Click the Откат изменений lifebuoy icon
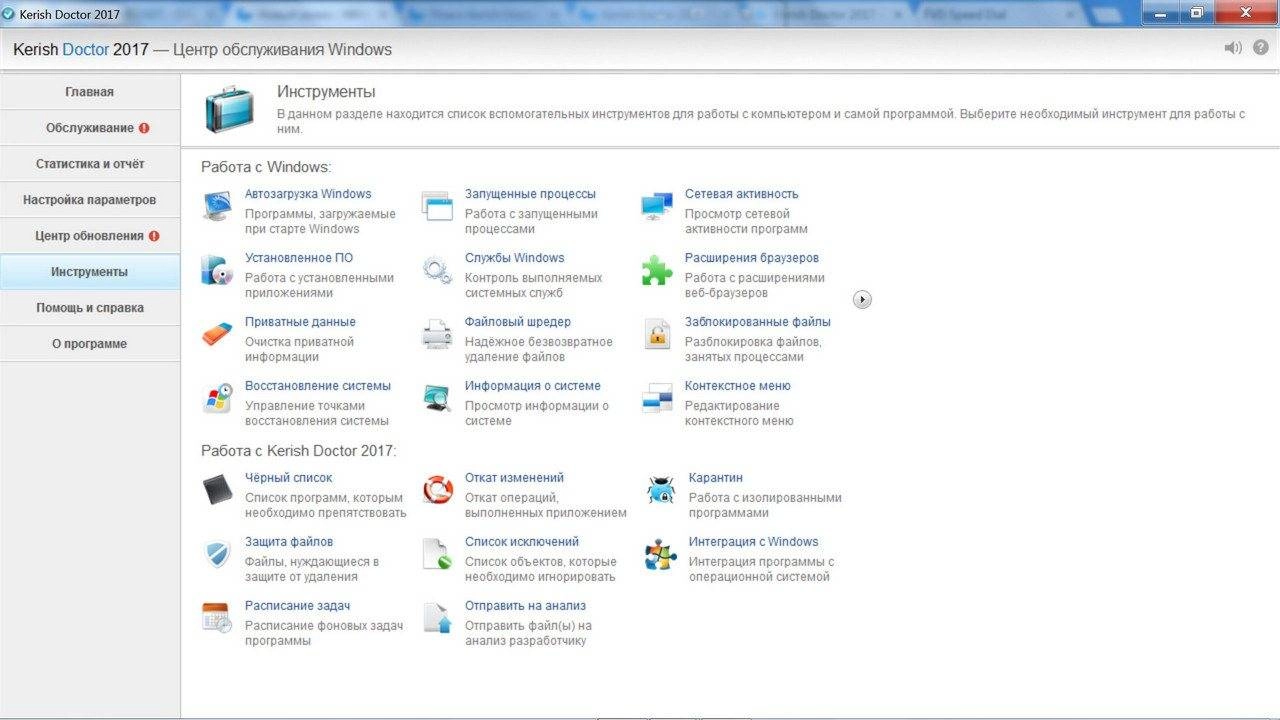The width and height of the screenshot is (1280, 720). click(x=437, y=490)
